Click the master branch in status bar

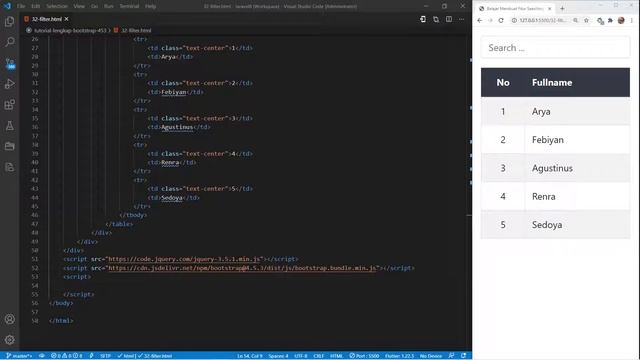pos(19,356)
